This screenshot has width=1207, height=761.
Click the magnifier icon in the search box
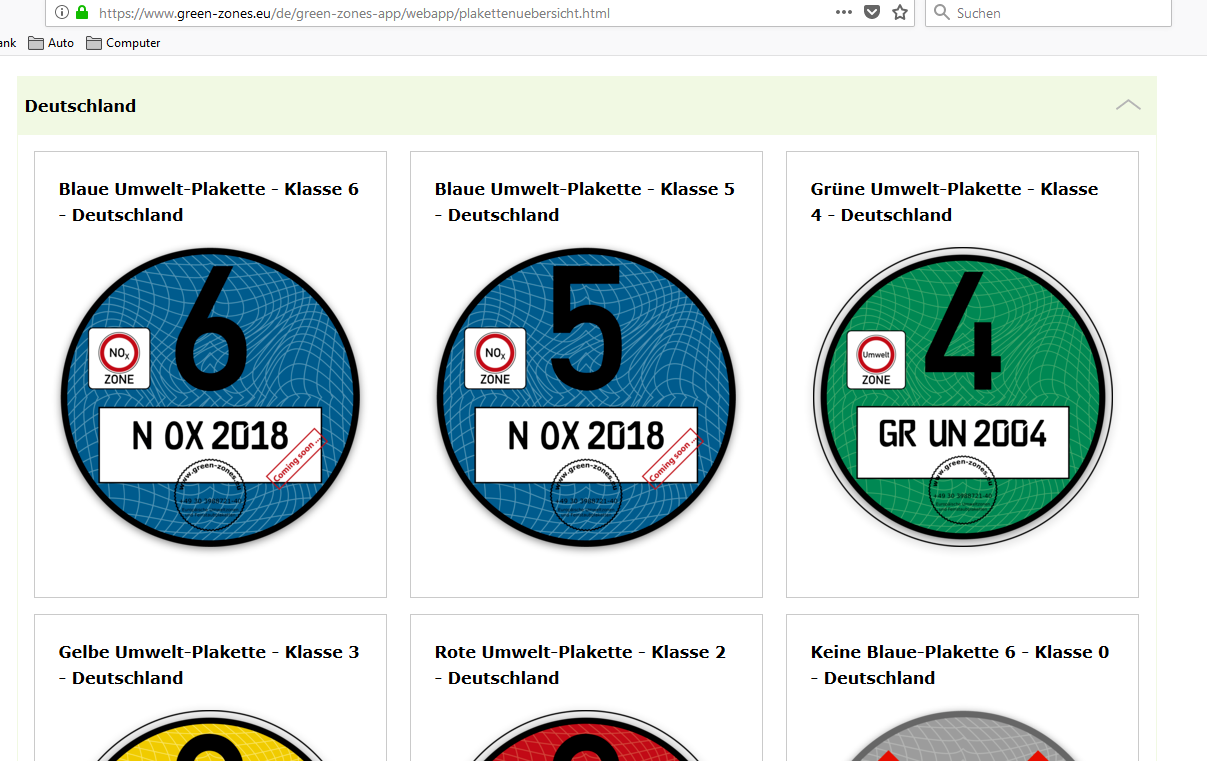coord(941,13)
